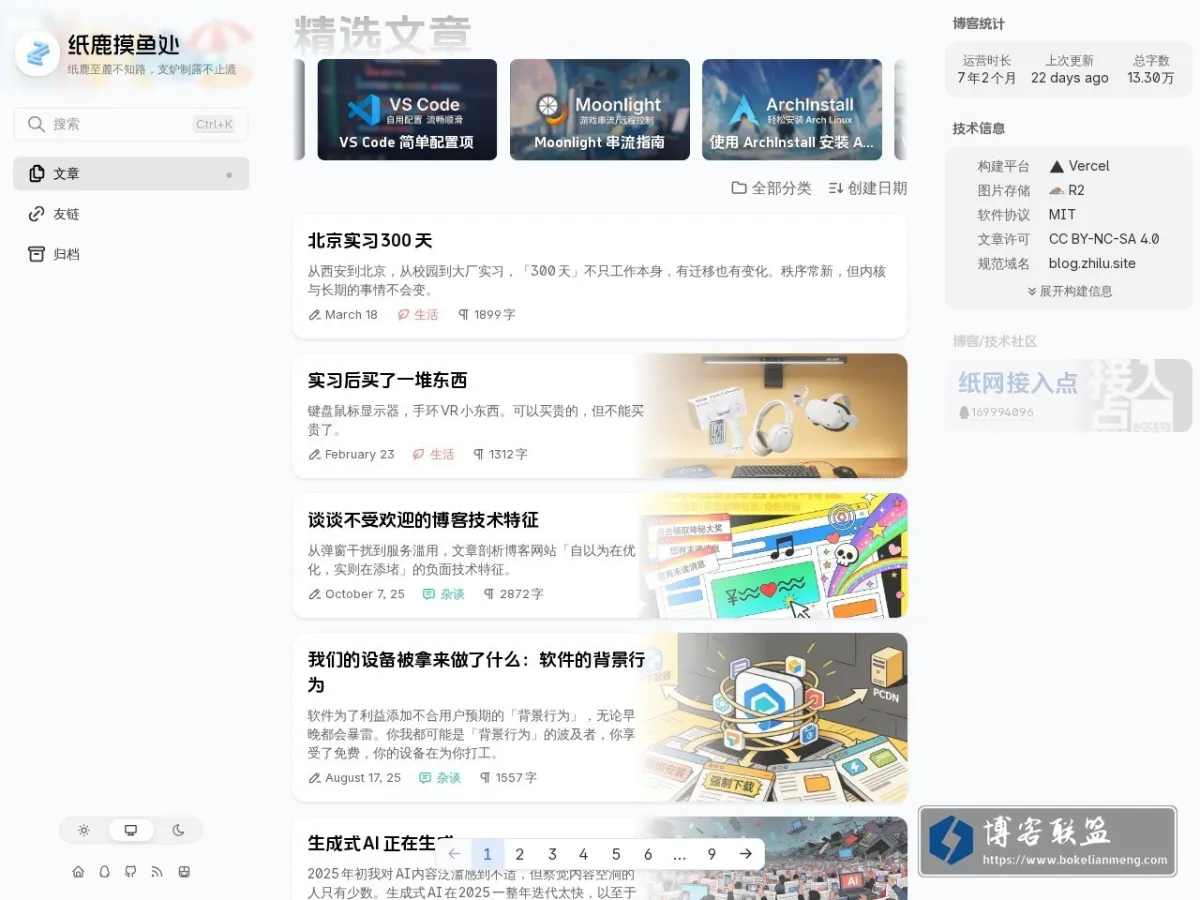Click the bell icon beside 169994096
The height and width of the screenshot is (900, 1200).
tap(964, 412)
